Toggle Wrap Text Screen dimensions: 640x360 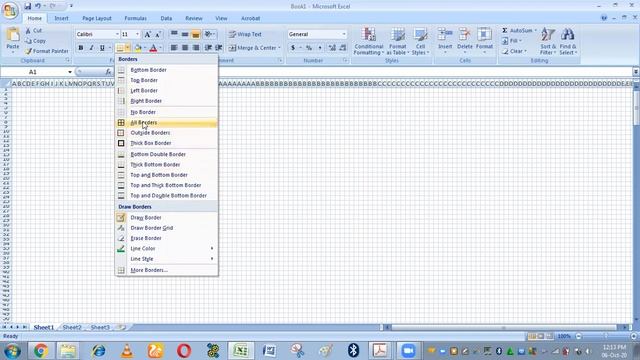coord(245,34)
